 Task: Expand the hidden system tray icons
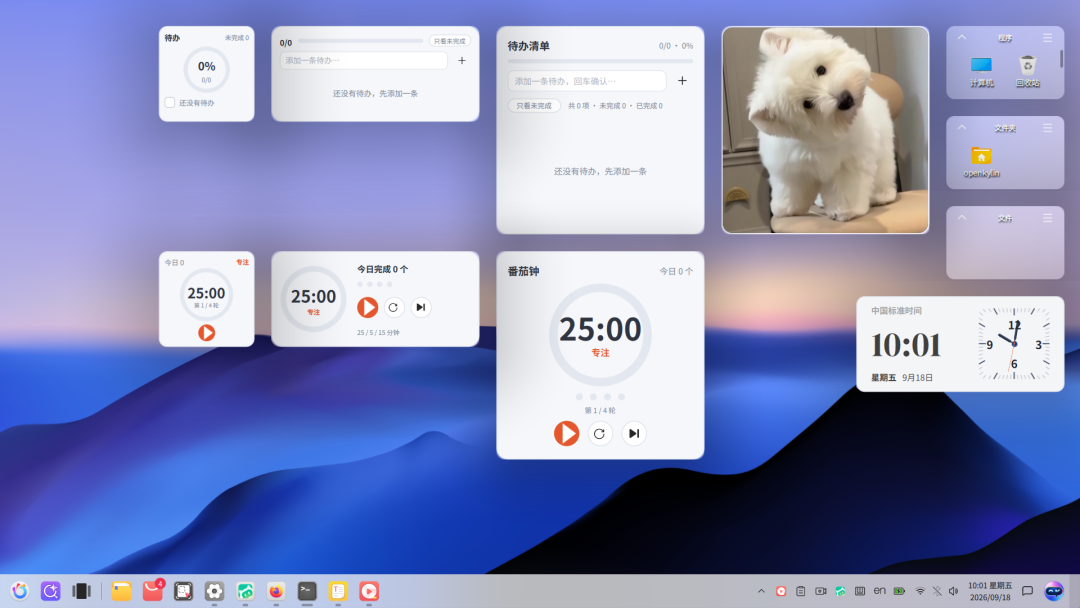click(761, 591)
